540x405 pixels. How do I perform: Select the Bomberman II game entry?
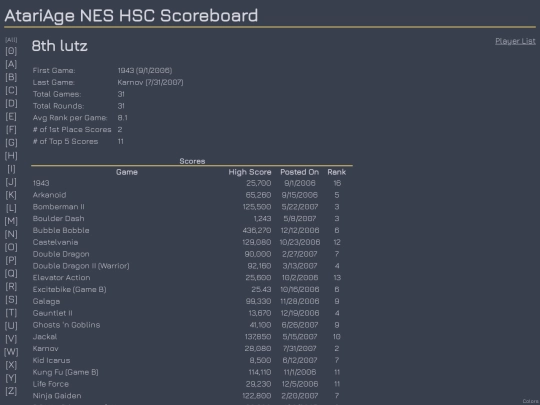point(59,207)
